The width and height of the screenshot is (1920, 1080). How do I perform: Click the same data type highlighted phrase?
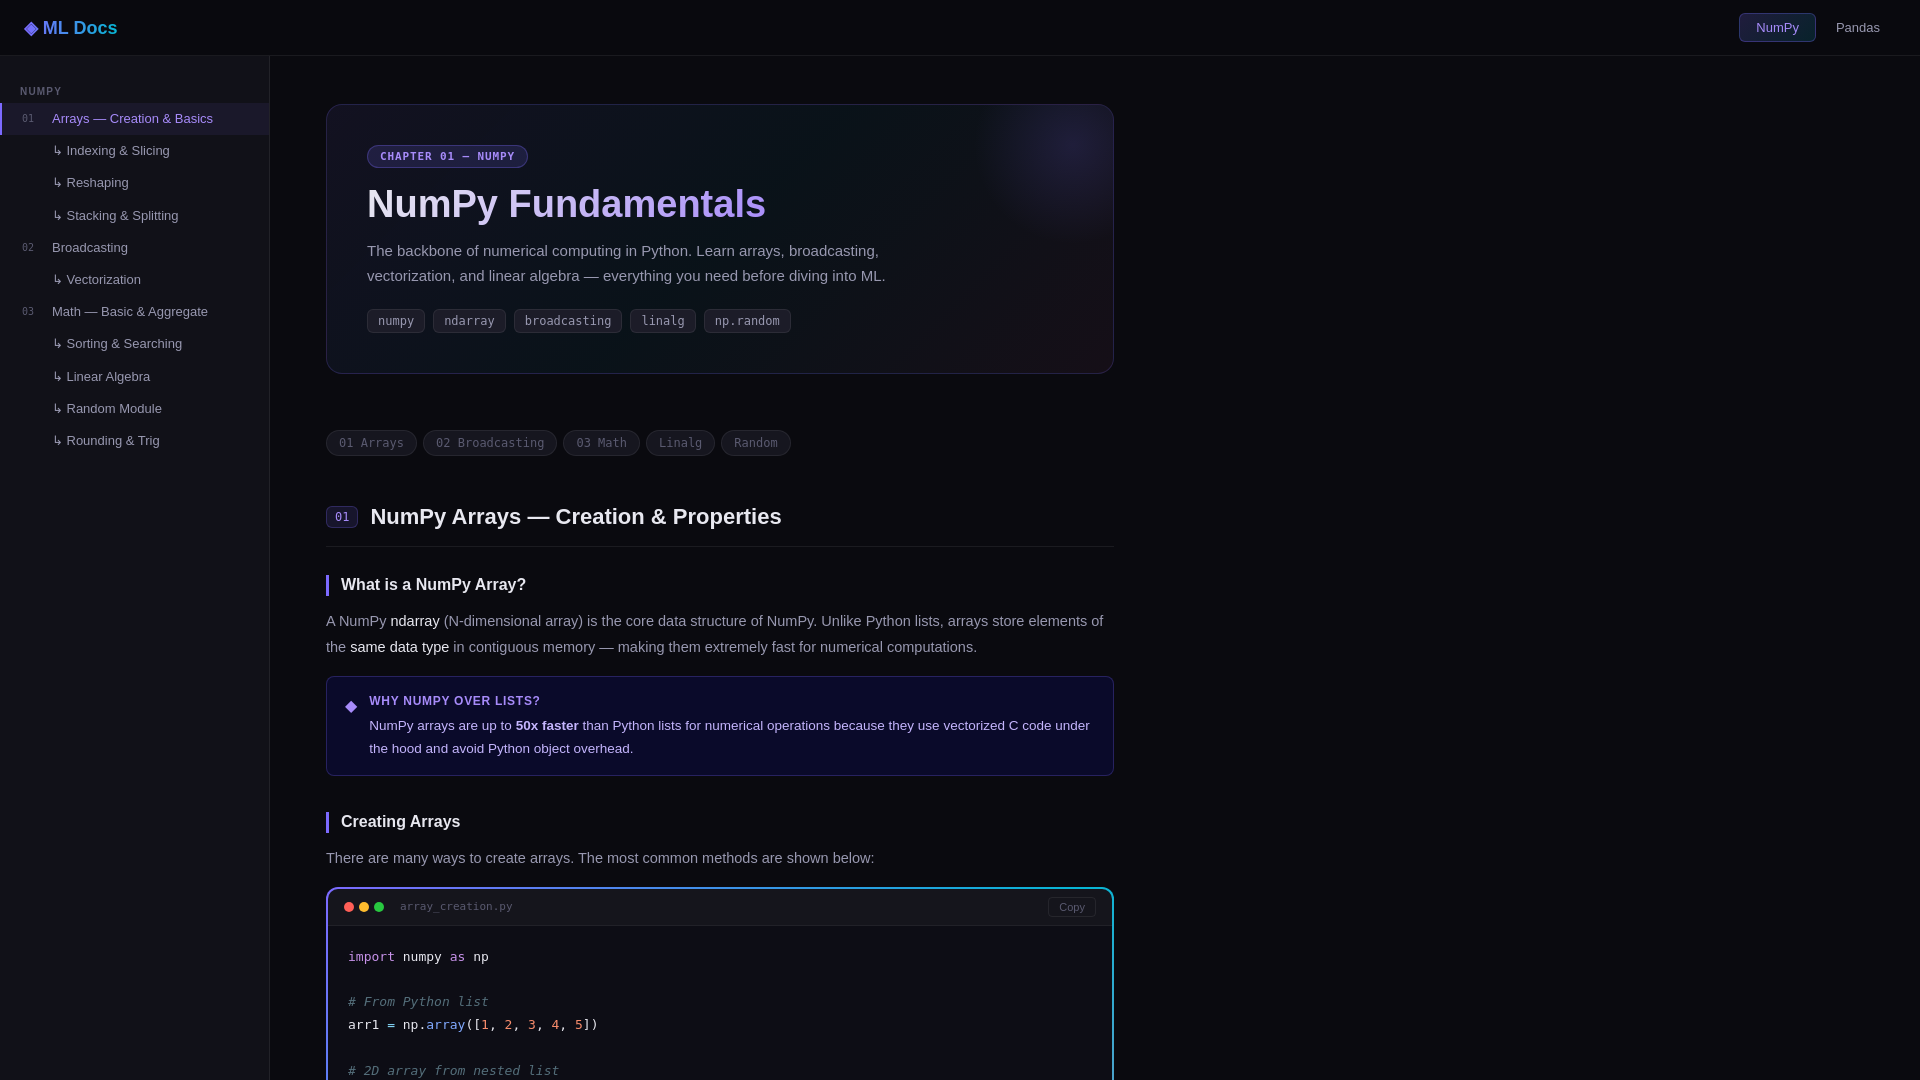(x=399, y=647)
